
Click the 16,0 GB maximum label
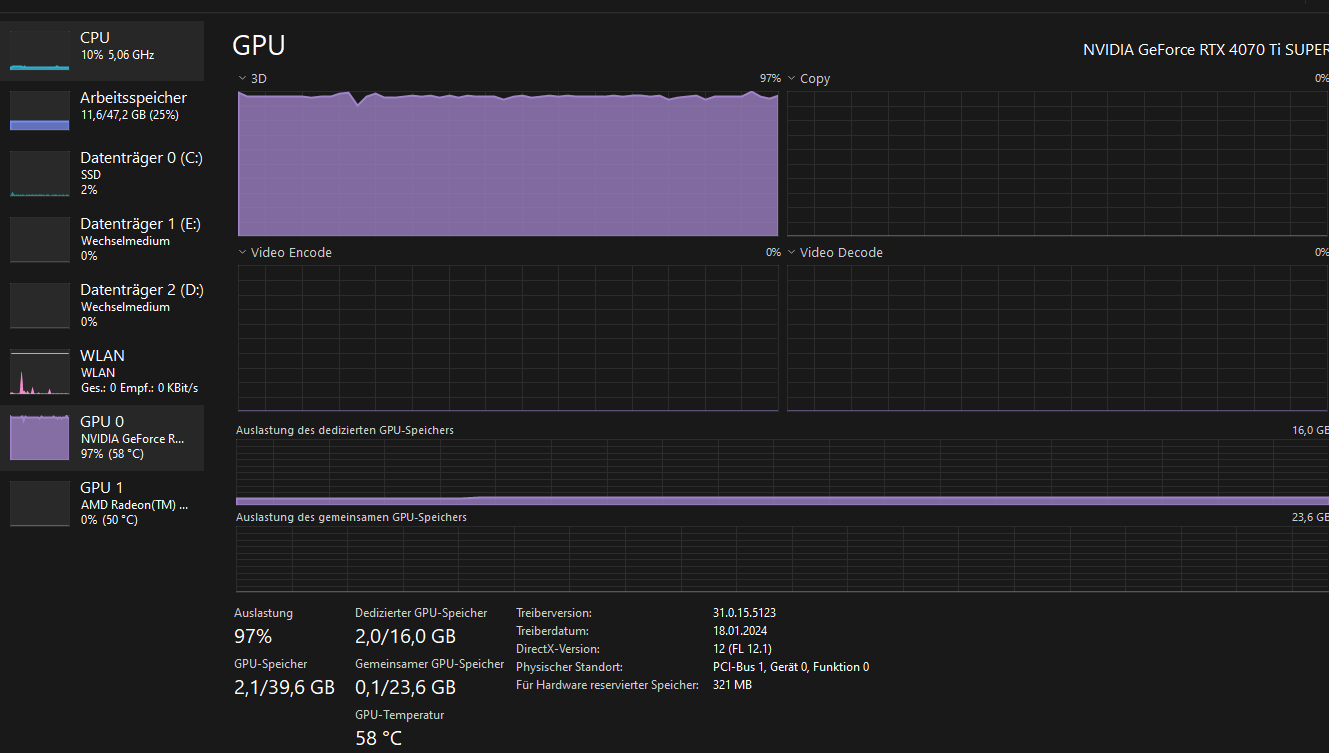point(1310,430)
